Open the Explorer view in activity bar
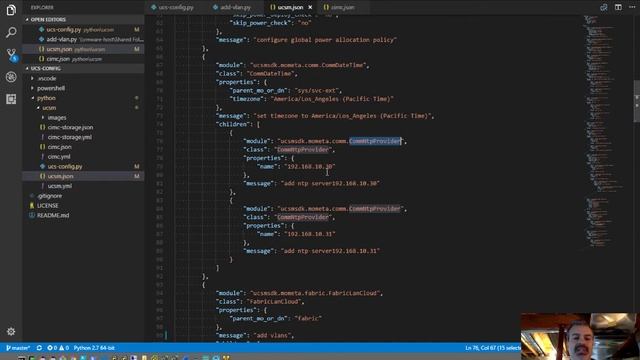640x360 pixels. coord(11,10)
